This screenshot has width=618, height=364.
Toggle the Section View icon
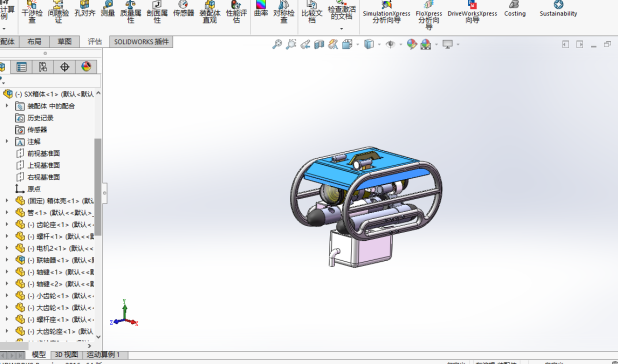tap(319, 44)
